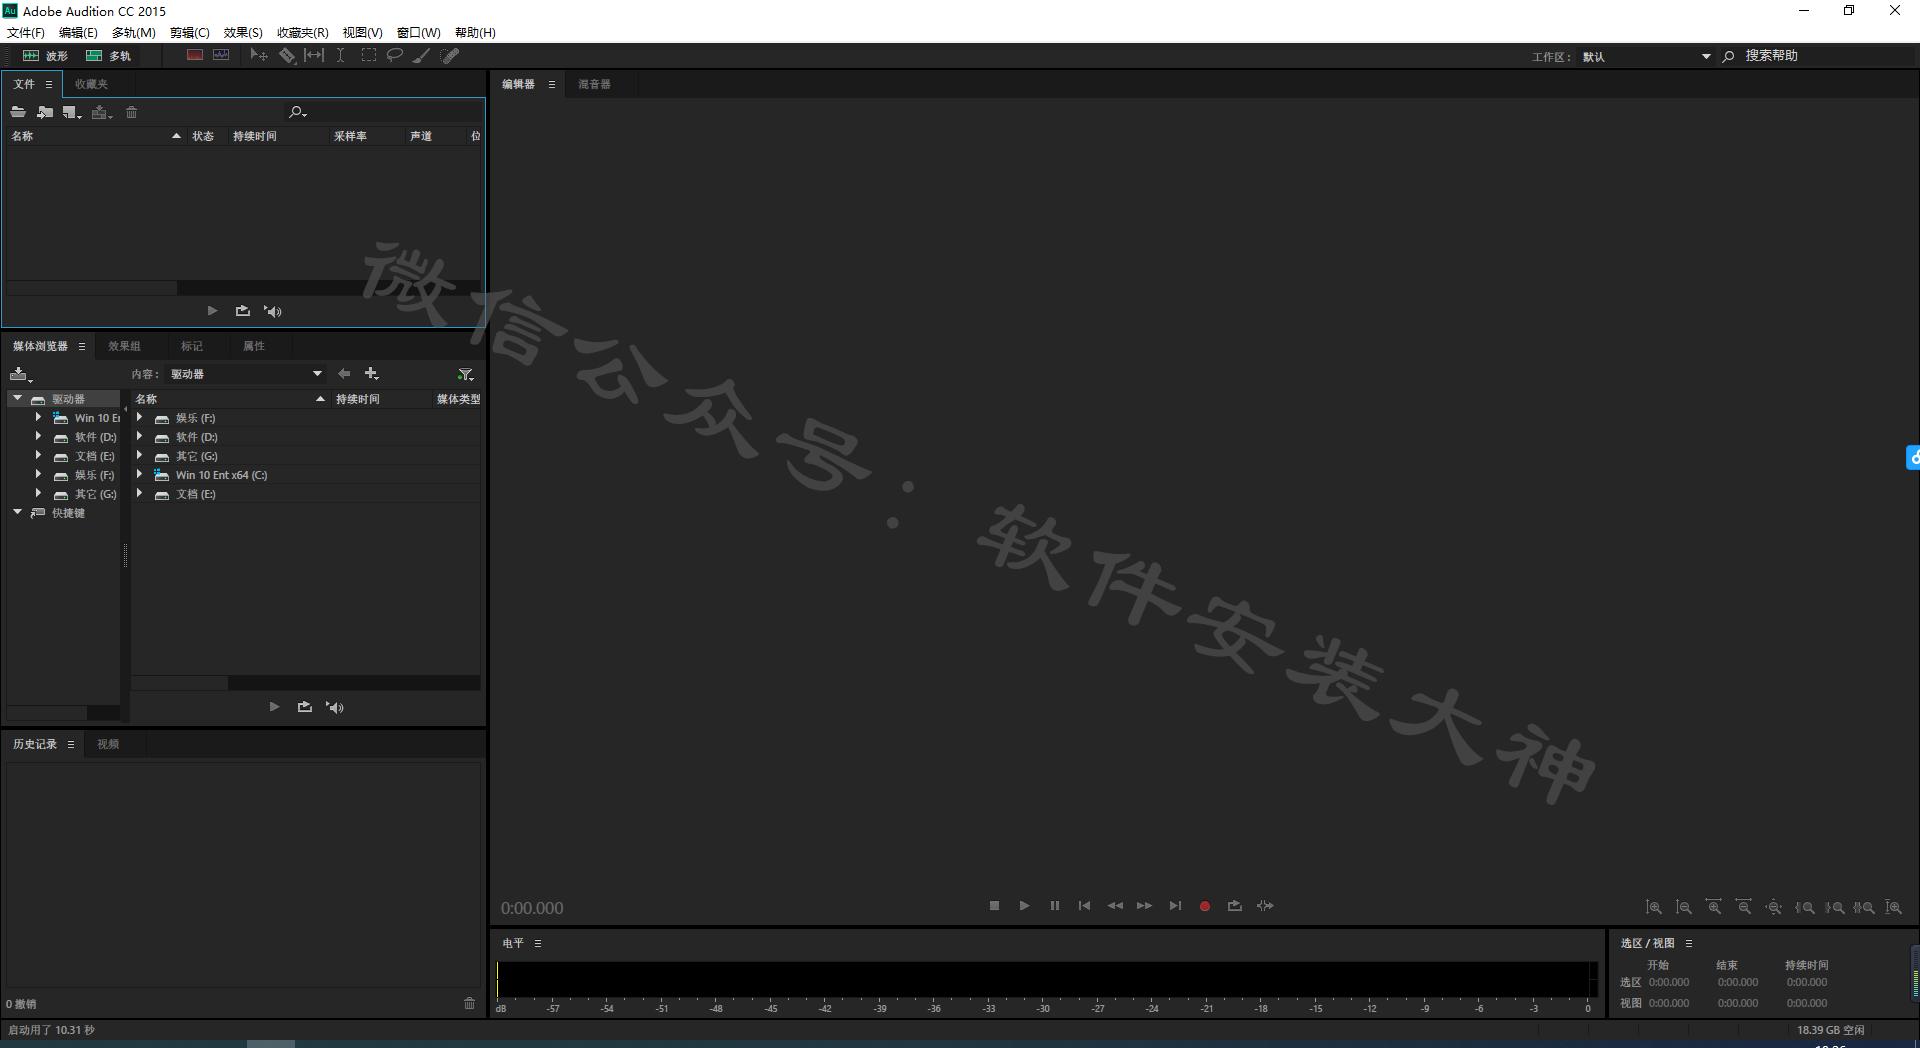
Task: Select the Paintbrush Selection tool
Action: [422, 56]
